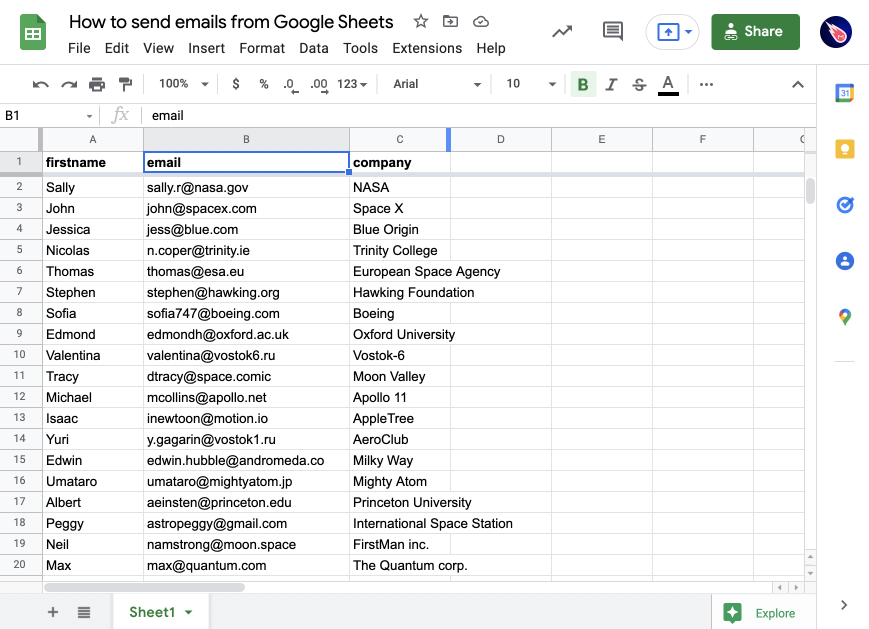Apply currency format with dollar icon

(x=236, y=84)
